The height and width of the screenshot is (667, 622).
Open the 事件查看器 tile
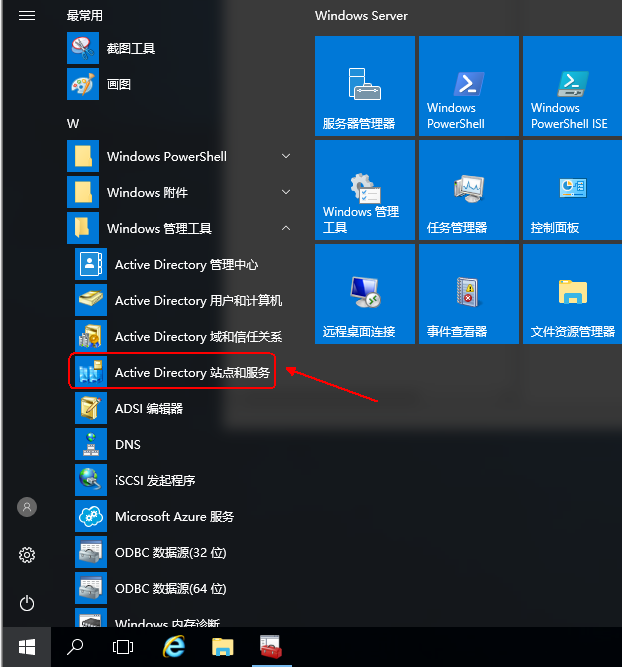point(469,294)
